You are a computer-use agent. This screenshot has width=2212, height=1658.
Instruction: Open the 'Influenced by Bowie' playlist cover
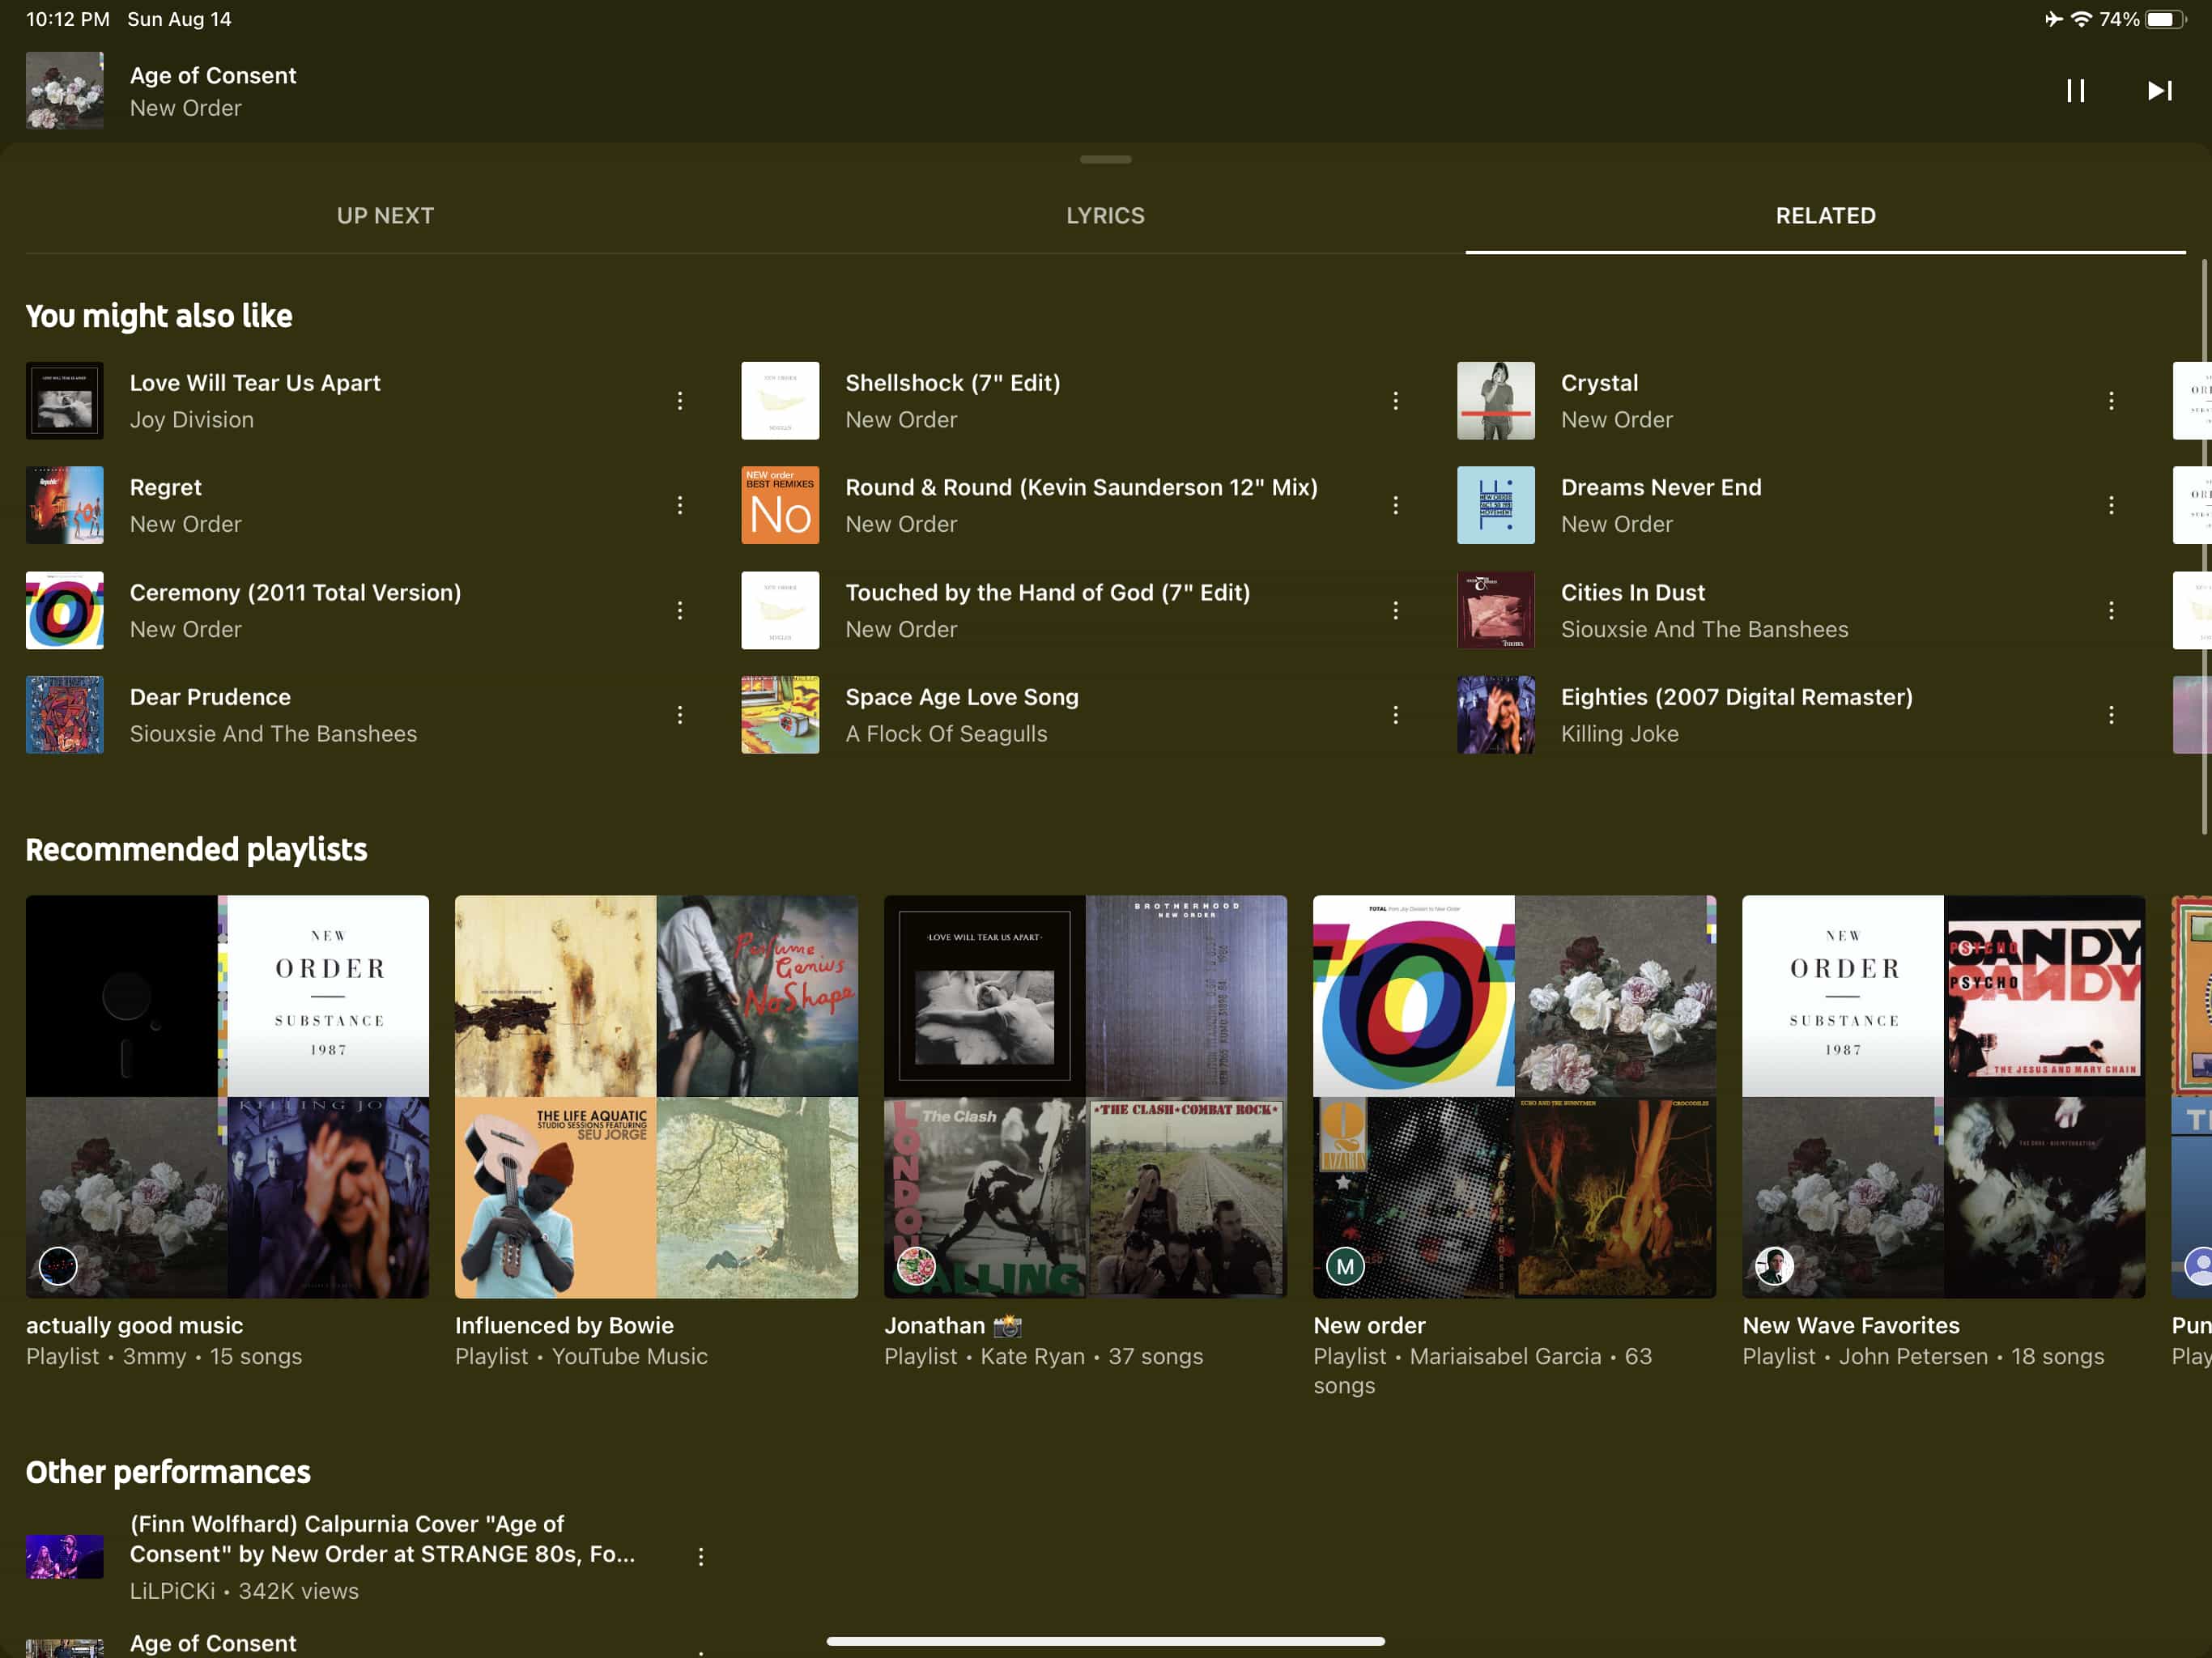tap(656, 1096)
